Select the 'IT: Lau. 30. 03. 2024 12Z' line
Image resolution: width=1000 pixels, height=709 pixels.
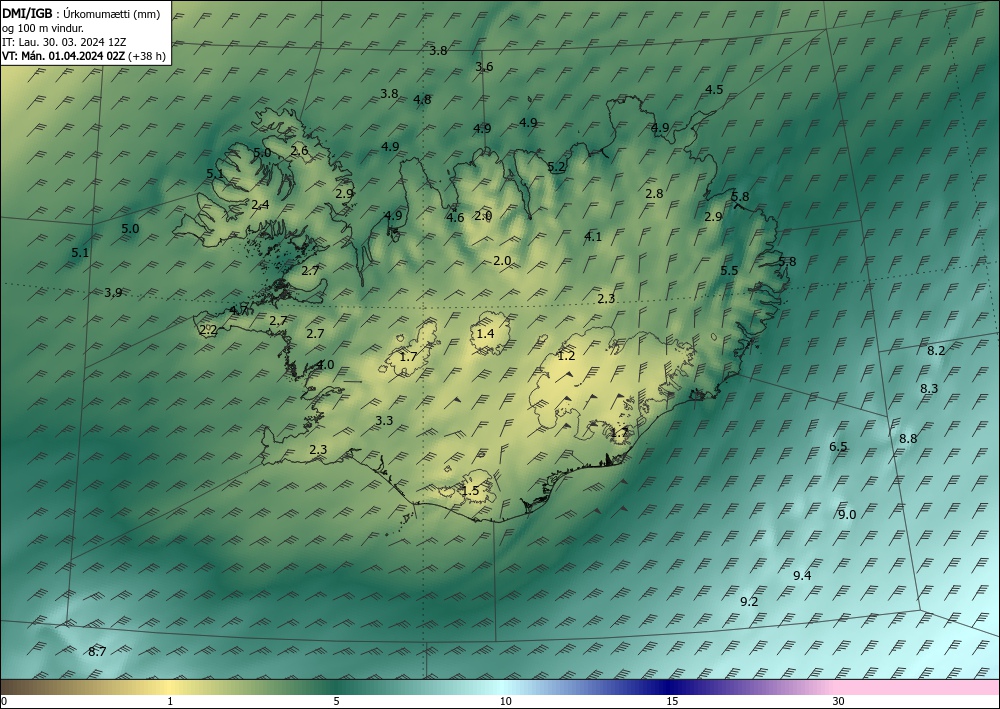pos(64,42)
